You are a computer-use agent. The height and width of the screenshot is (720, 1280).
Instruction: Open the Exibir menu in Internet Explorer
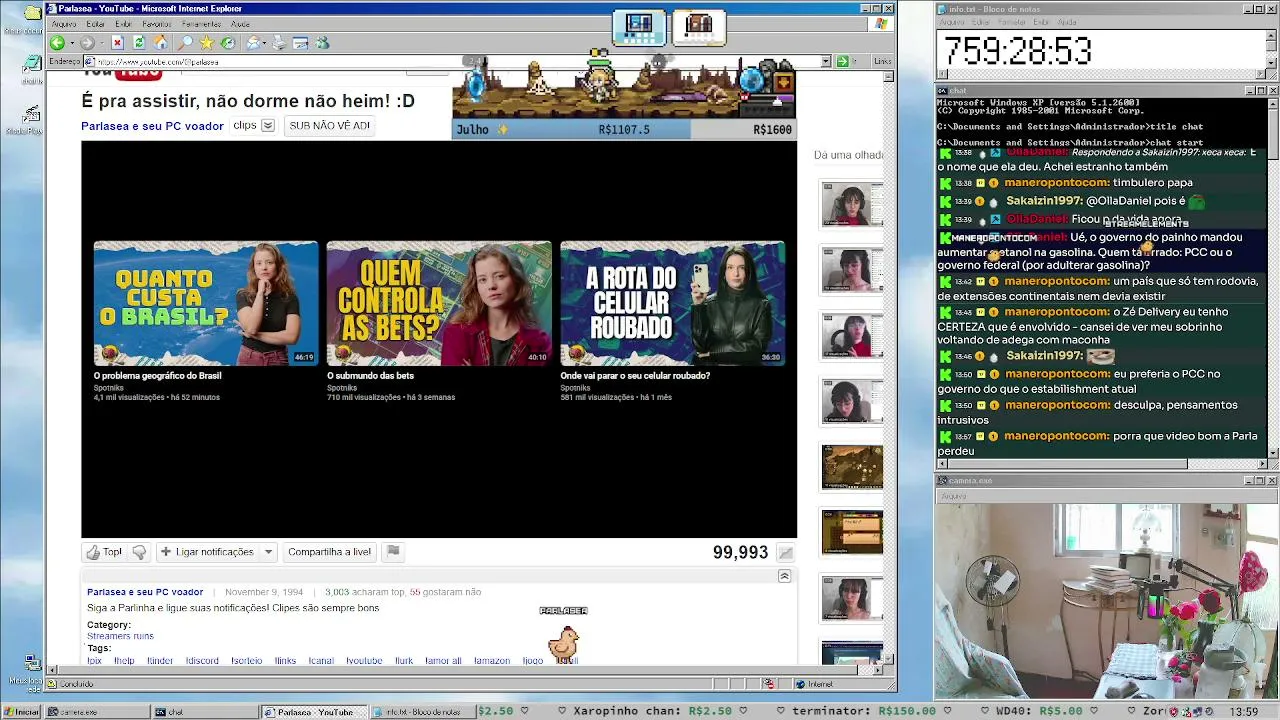click(x=123, y=24)
